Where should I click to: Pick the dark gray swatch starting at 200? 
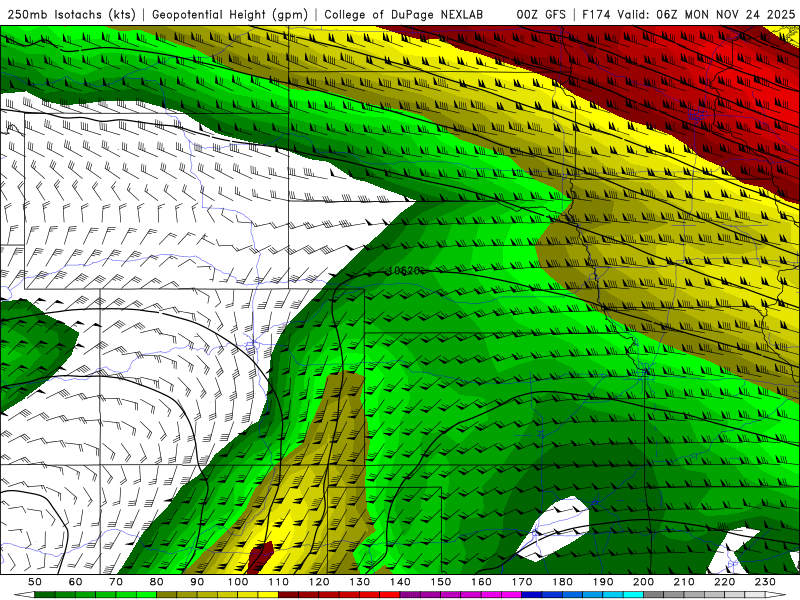[654, 595]
